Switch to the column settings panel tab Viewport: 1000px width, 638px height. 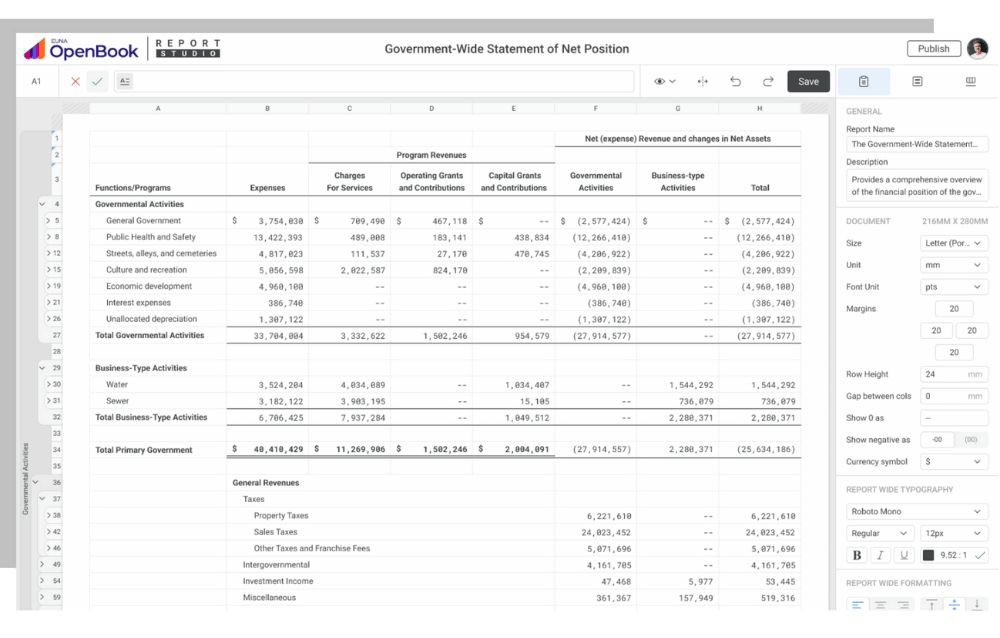971,82
